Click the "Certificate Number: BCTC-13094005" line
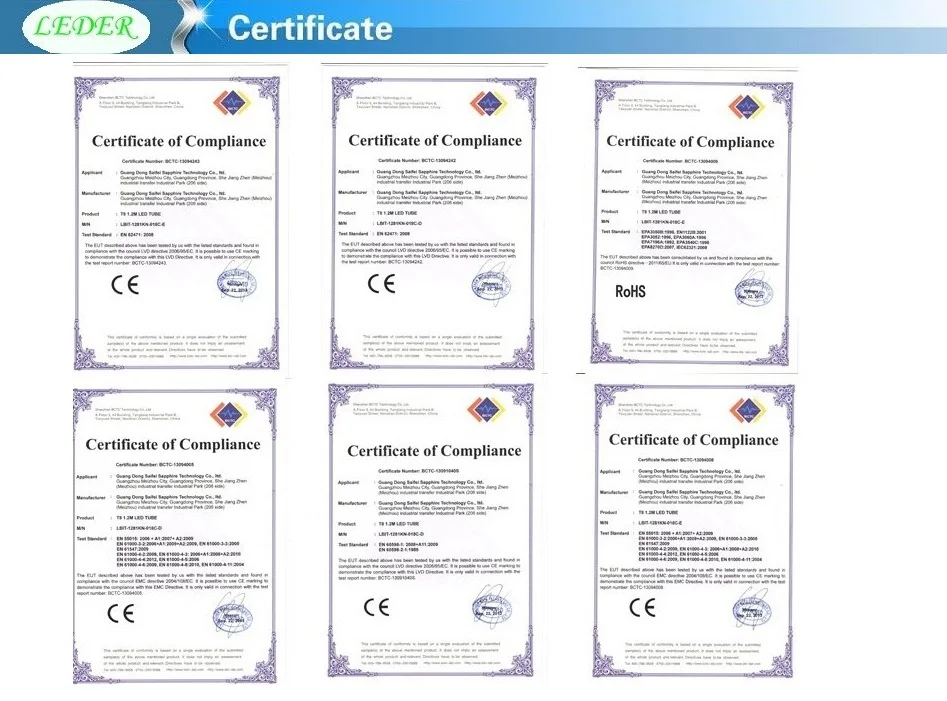The height and width of the screenshot is (701, 947). (x=155, y=465)
